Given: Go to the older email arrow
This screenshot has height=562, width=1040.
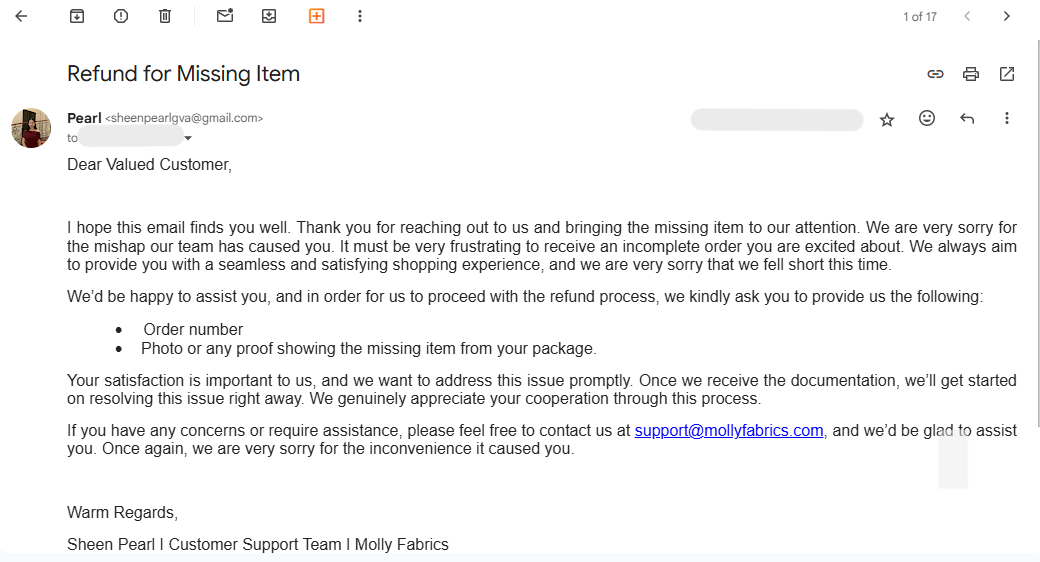Looking at the screenshot, I should (1007, 16).
